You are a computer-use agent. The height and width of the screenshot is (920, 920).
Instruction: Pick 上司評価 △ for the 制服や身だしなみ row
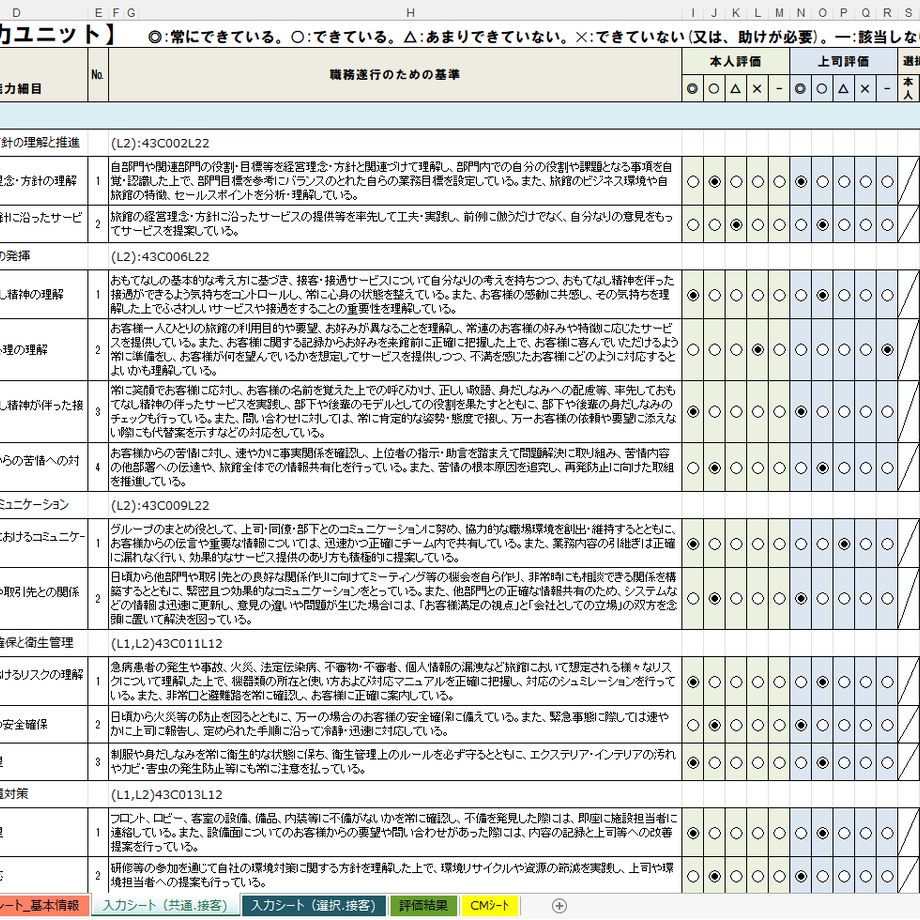[844, 763]
